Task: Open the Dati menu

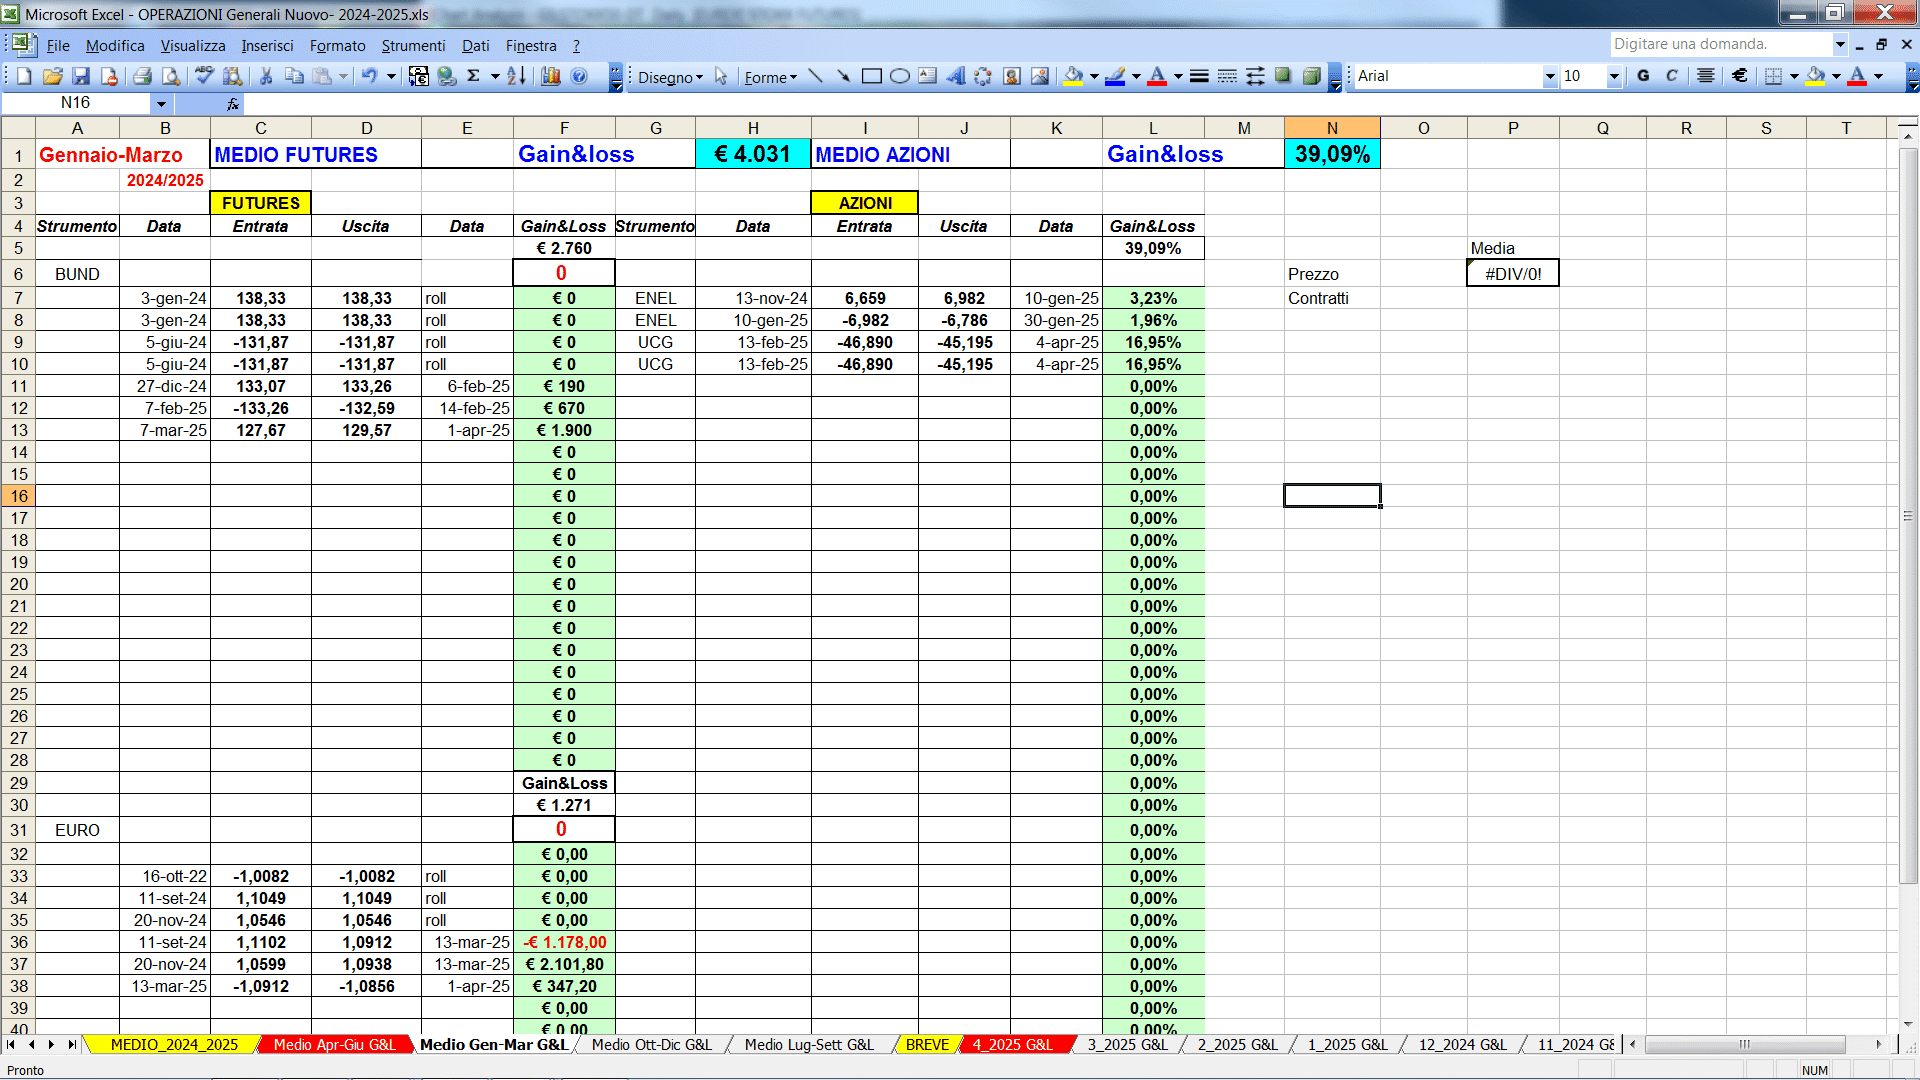Action: [475, 46]
